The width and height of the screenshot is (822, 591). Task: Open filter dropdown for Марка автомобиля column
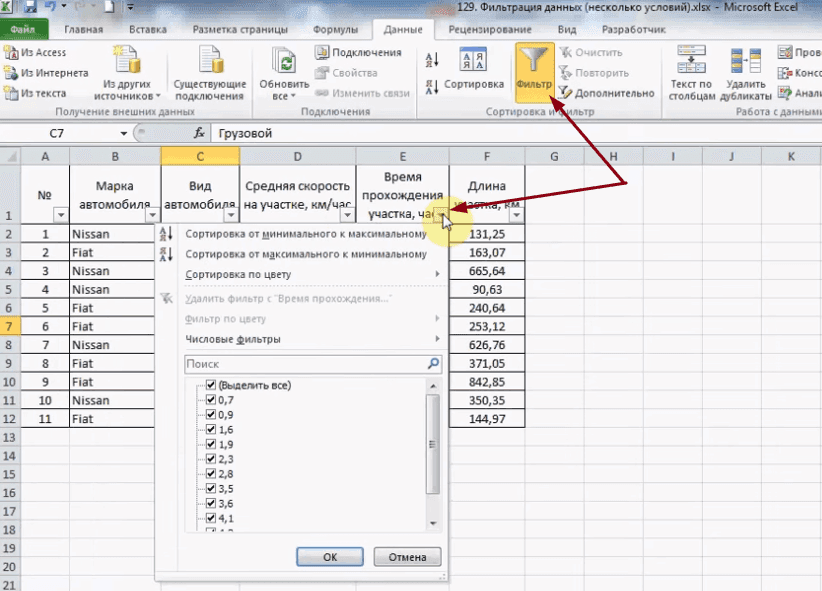(x=151, y=215)
